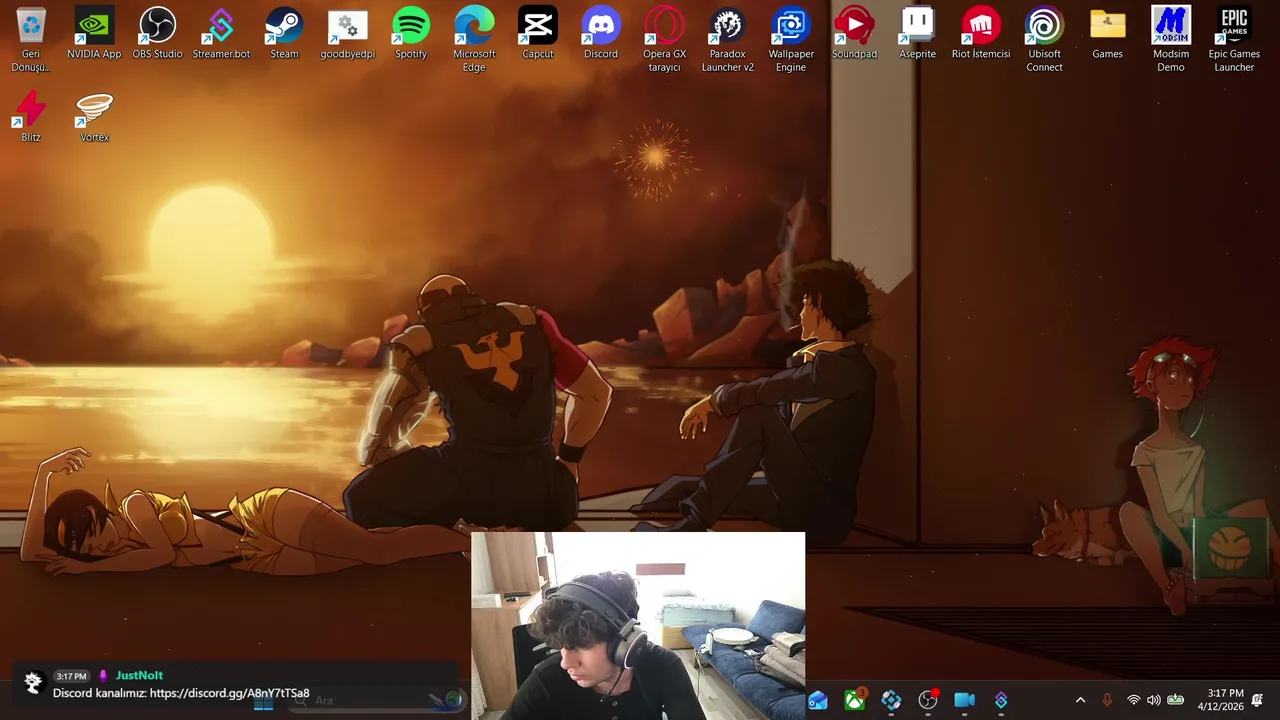Select the Riot İstemcisi desktop icon
Viewport: 1280px width, 720px height.
coord(981,34)
